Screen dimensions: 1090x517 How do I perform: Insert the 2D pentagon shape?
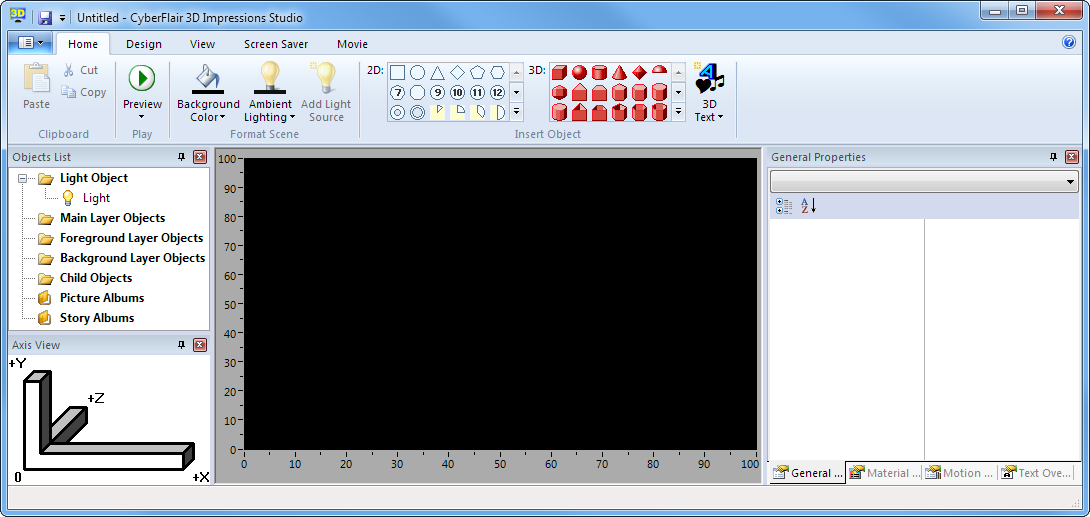tap(477, 72)
